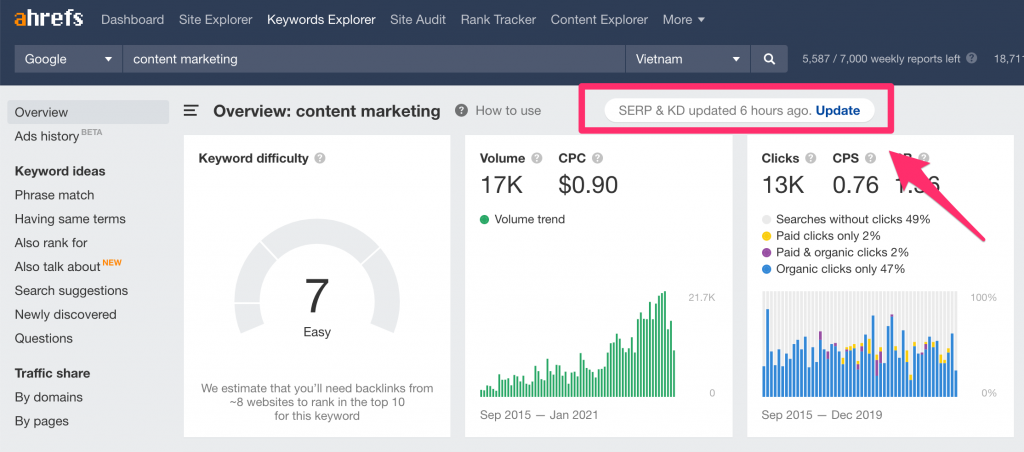
Task: Open Content Explorer
Action: pyautogui.click(x=600, y=20)
